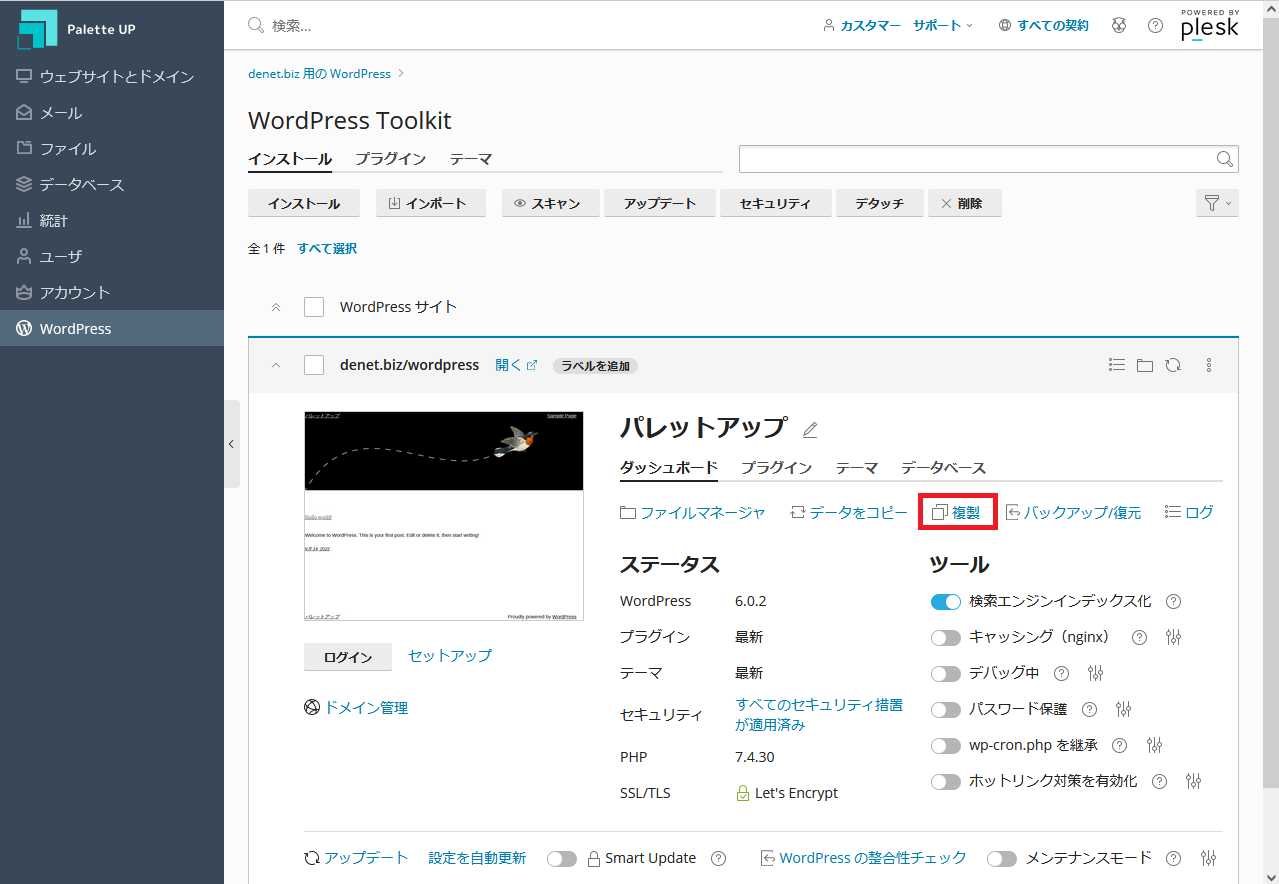
Task: Click the Palette UP logo
Action: pos(76,29)
